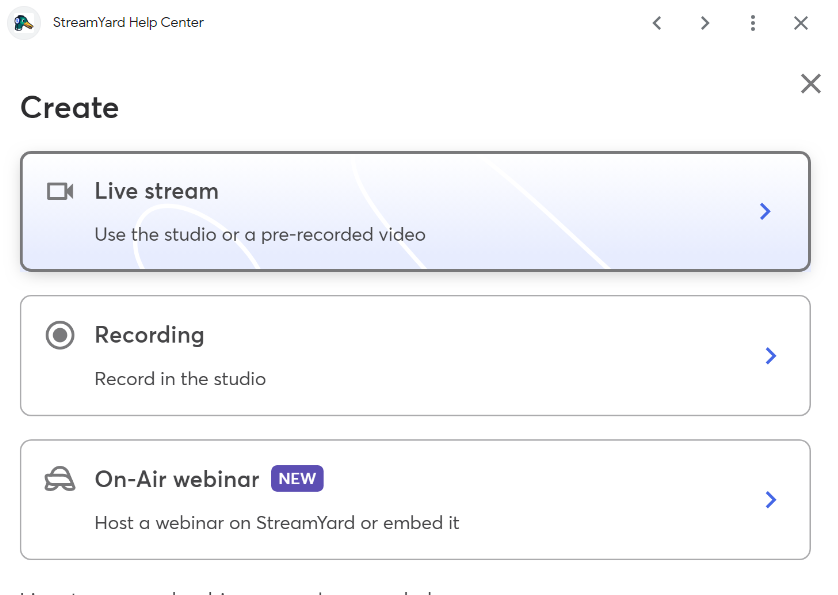Click the Create heading
The height and width of the screenshot is (595, 838).
(69, 107)
